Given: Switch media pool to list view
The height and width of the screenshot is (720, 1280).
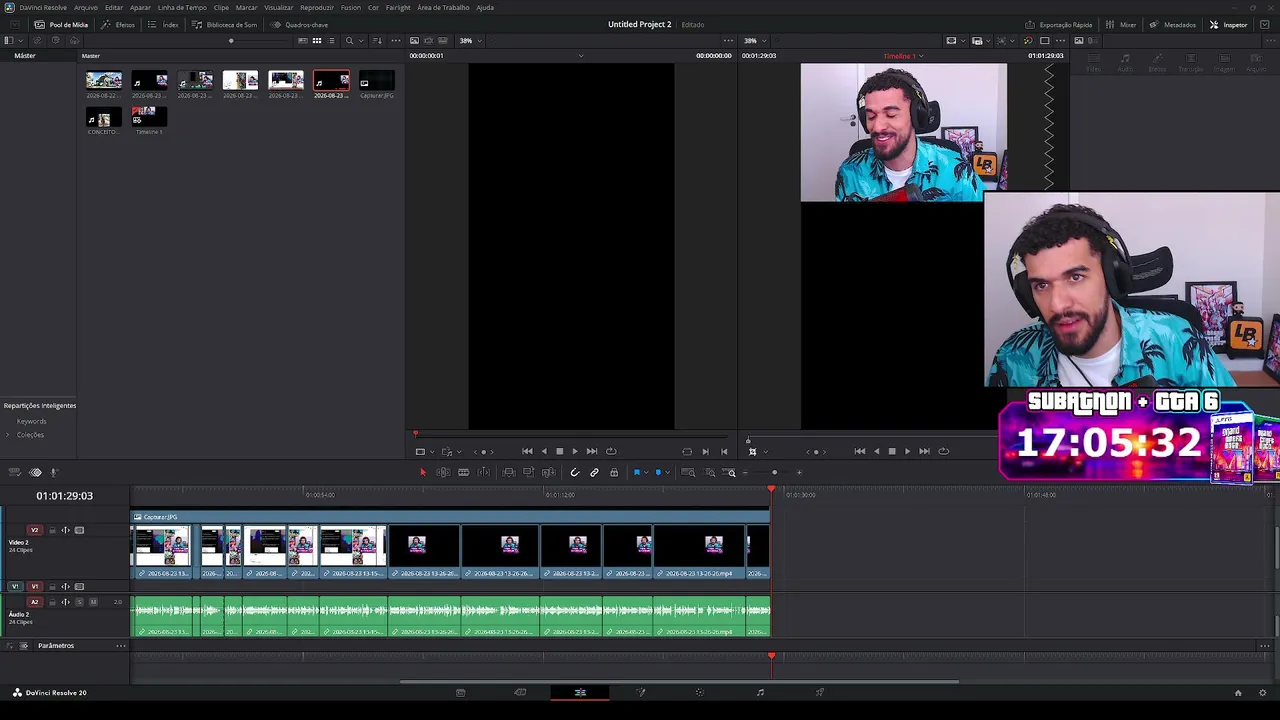Looking at the screenshot, I should (331, 41).
